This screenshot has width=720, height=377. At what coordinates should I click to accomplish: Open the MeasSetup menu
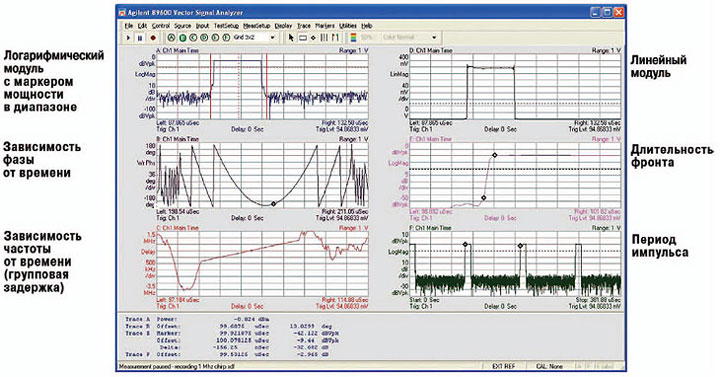(x=256, y=26)
